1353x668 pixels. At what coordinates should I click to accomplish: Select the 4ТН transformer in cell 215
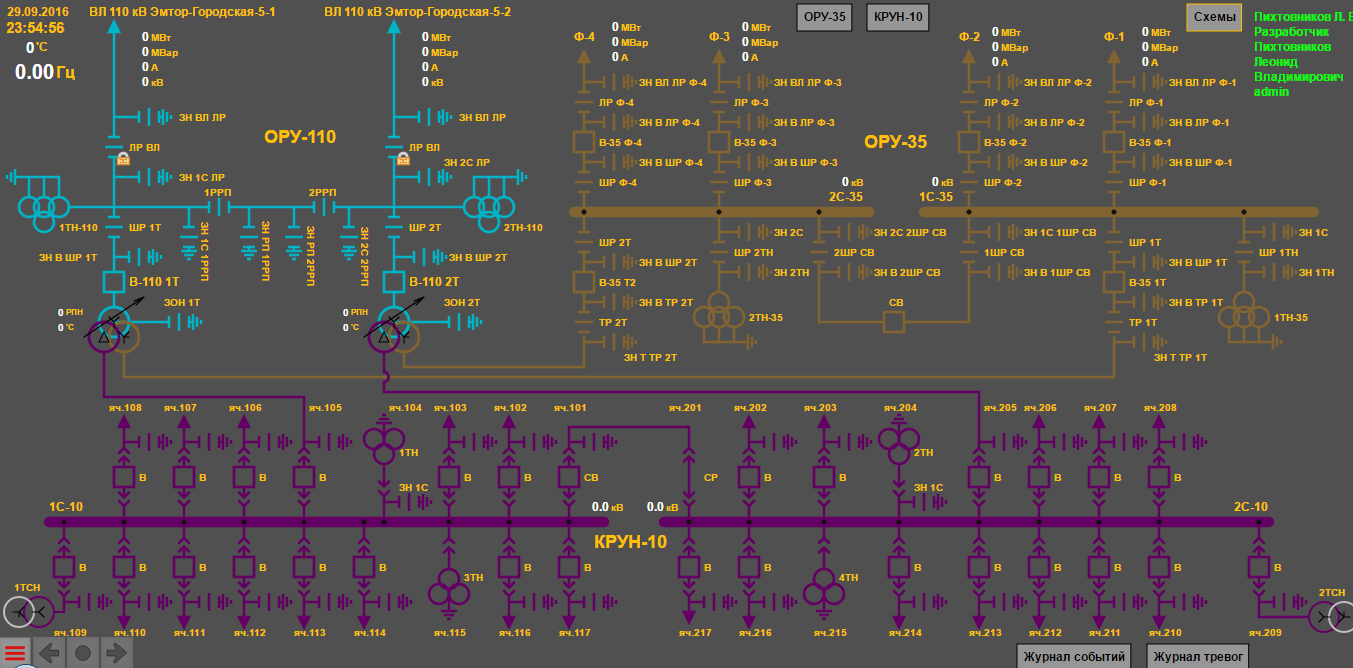point(823,589)
